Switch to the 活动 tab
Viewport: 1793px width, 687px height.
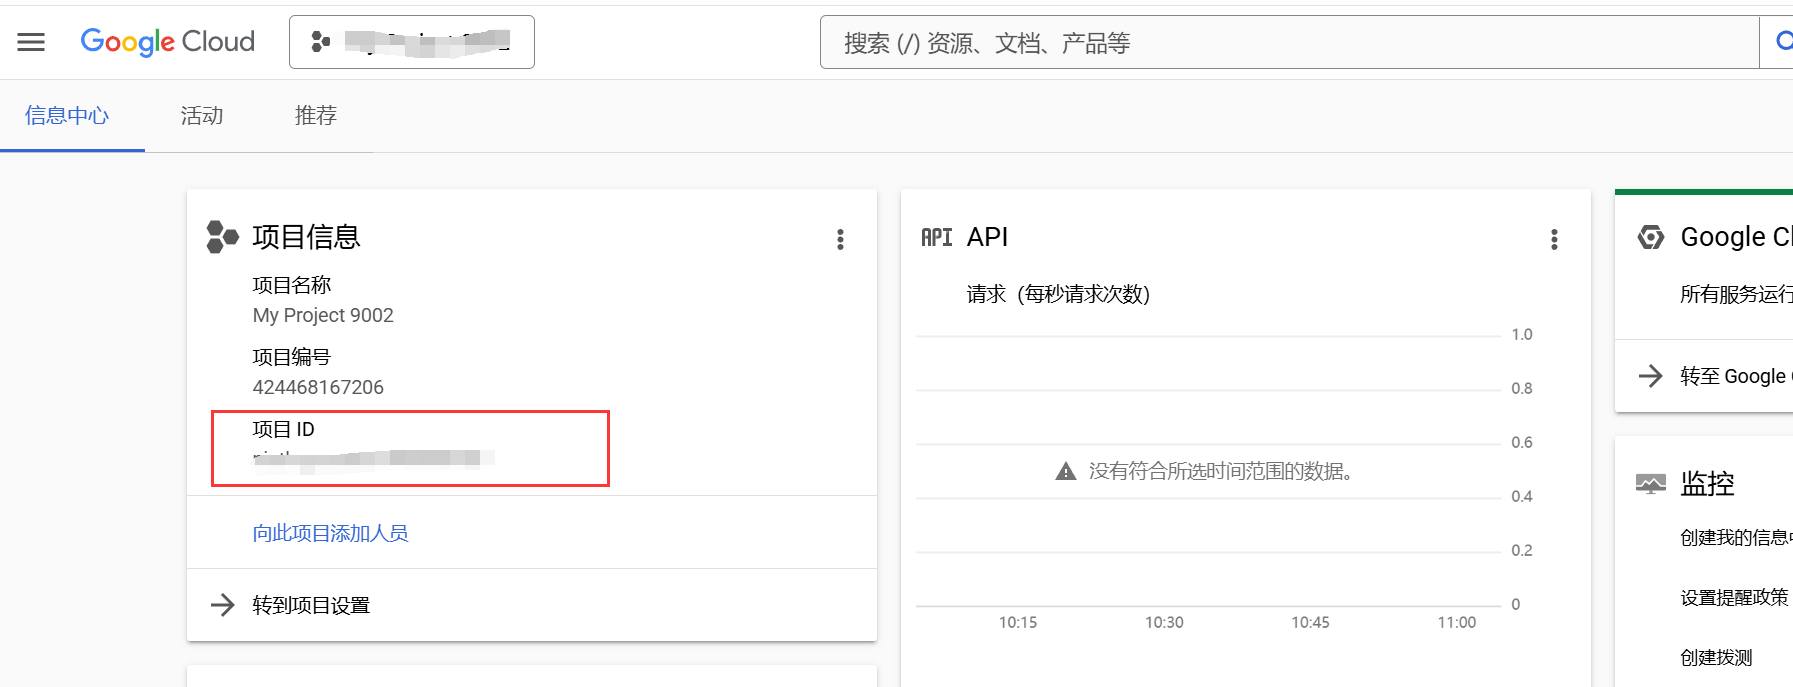(x=202, y=116)
